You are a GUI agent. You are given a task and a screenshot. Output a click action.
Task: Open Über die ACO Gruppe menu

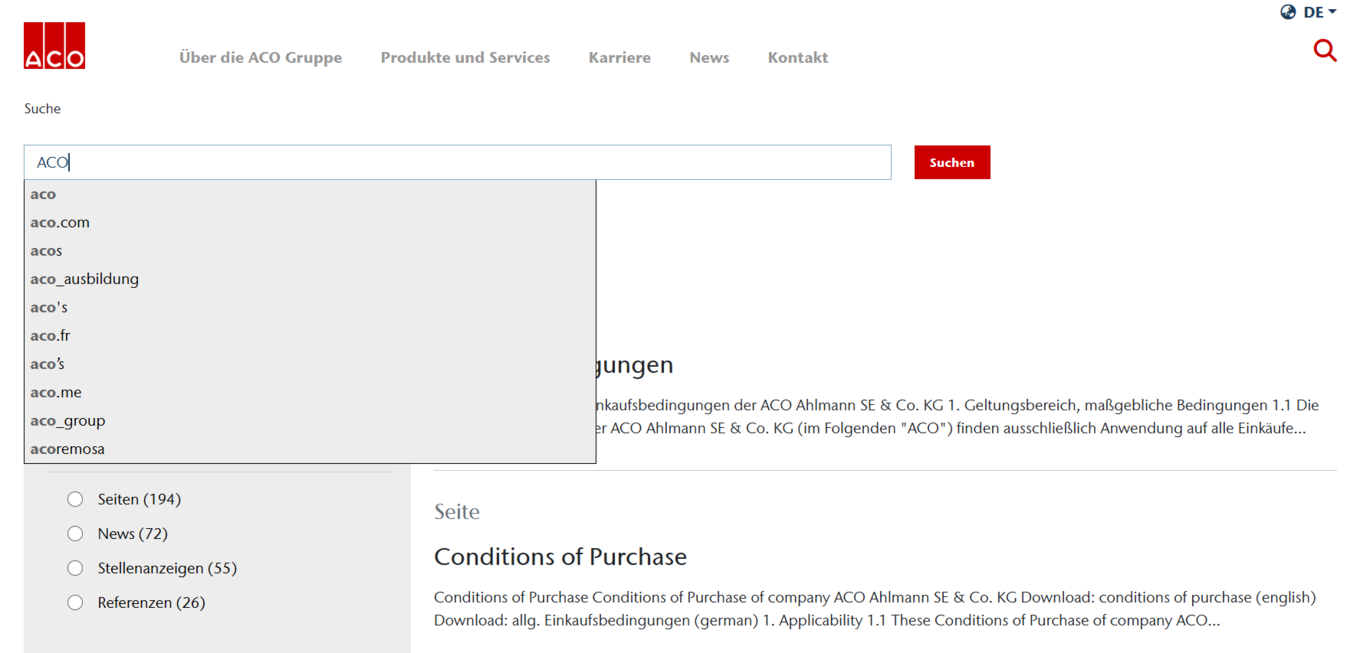(x=260, y=58)
